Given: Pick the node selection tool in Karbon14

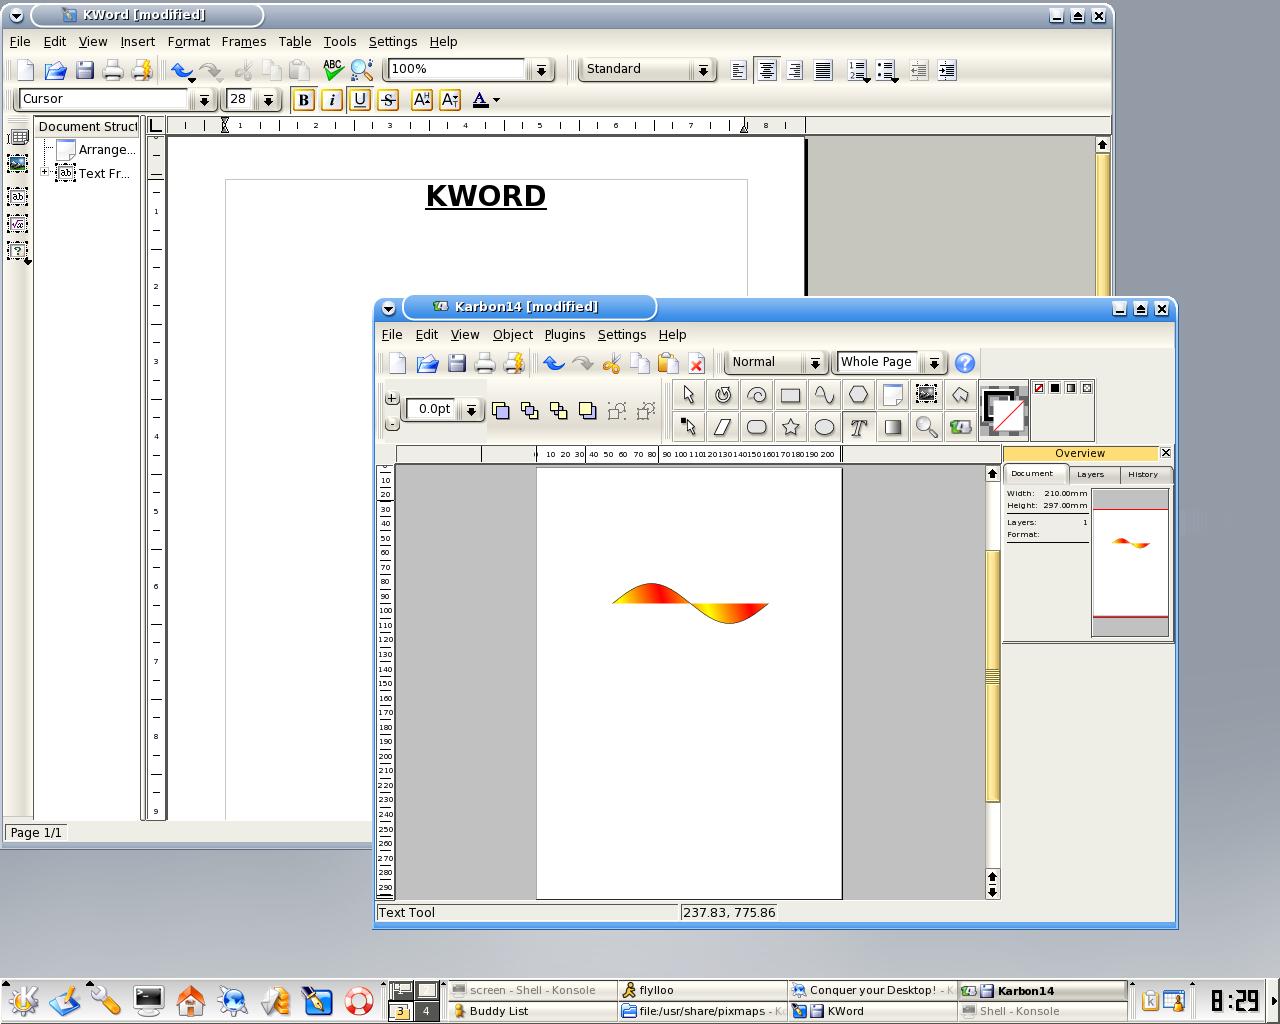Looking at the screenshot, I should (688, 427).
